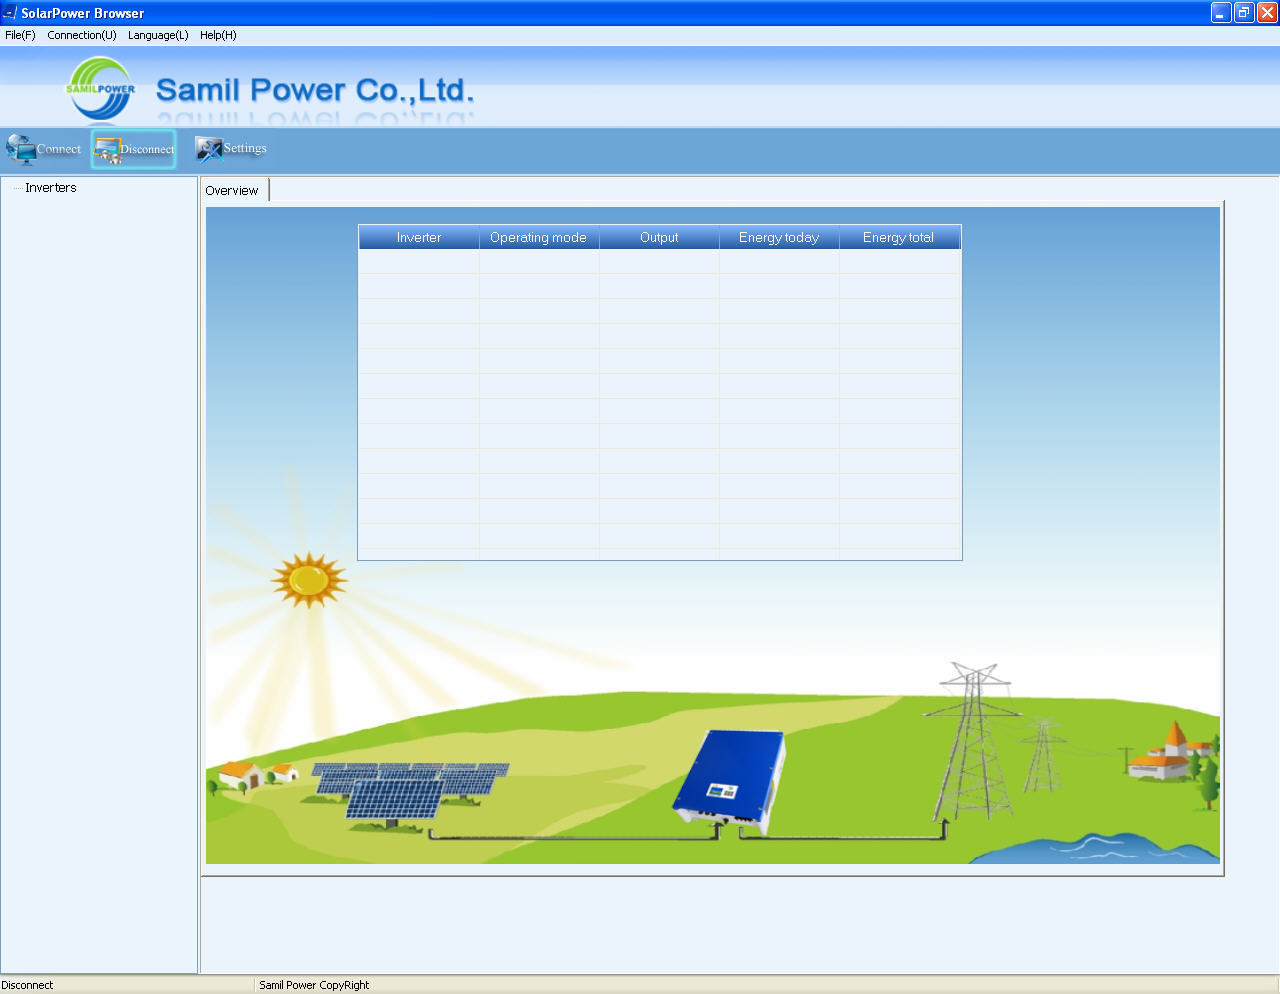
Task: Click the Energy today column header
Action: pos(779,237)
